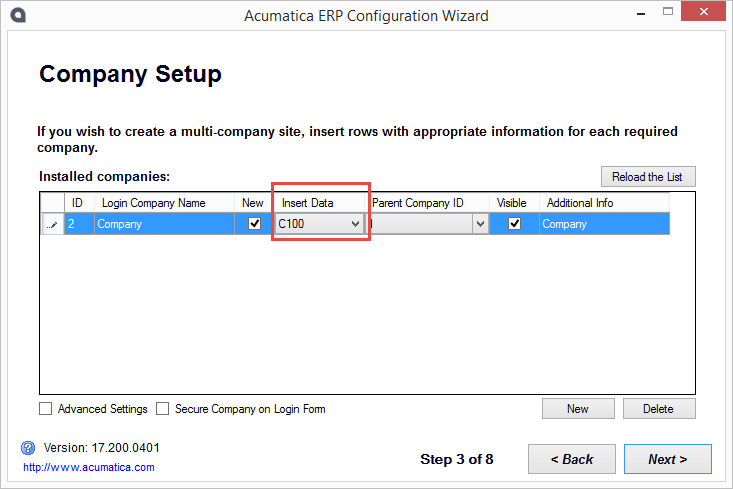733x489 pixels.
Task: Open the http://www.acumatica.com link
Action: pos(89,467)
